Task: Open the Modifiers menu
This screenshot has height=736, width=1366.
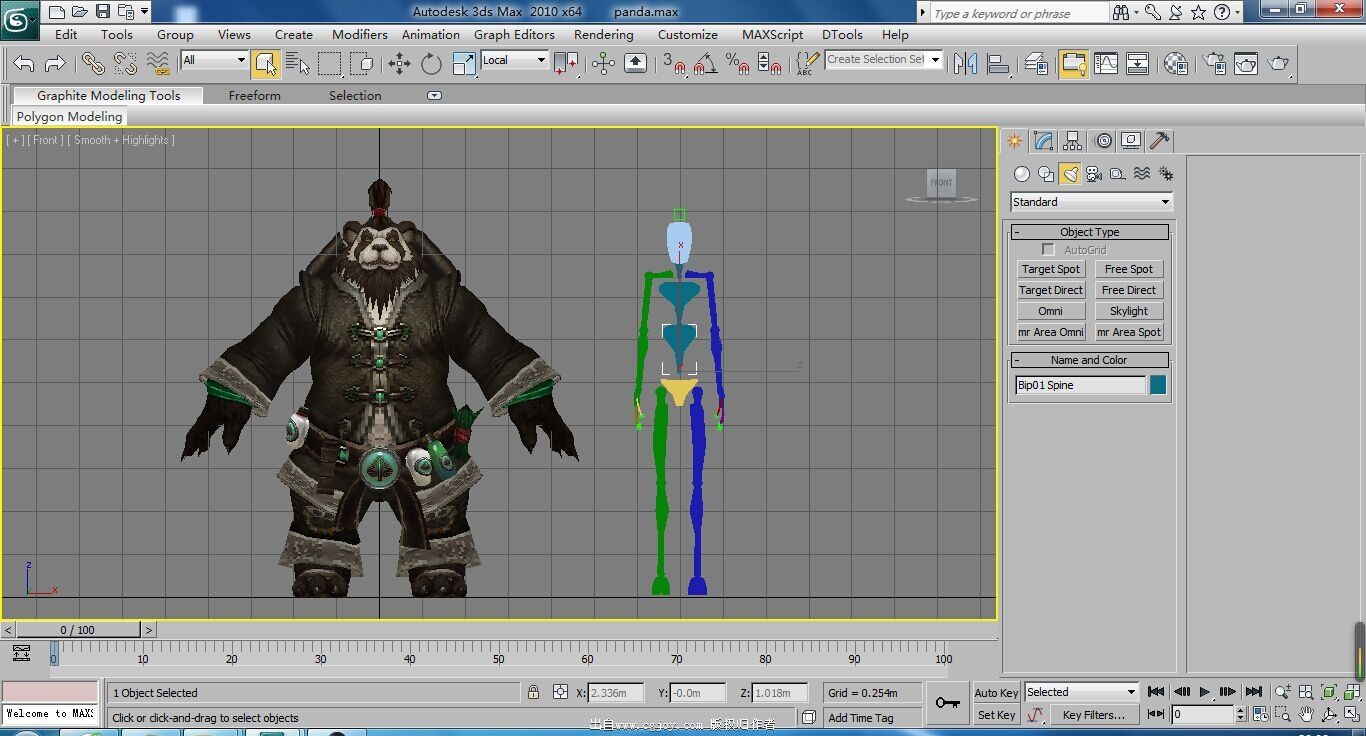Action: click(360, 34)
